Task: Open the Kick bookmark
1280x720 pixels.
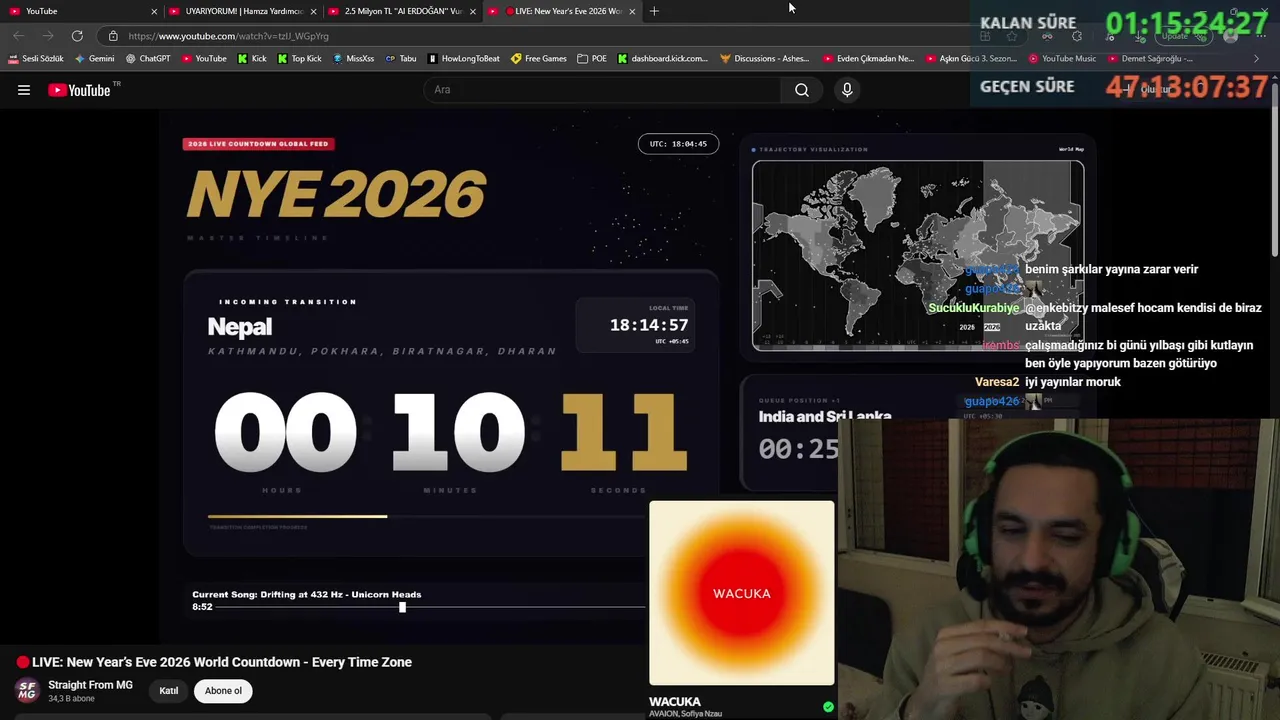Action: click(x=252, y=59)
